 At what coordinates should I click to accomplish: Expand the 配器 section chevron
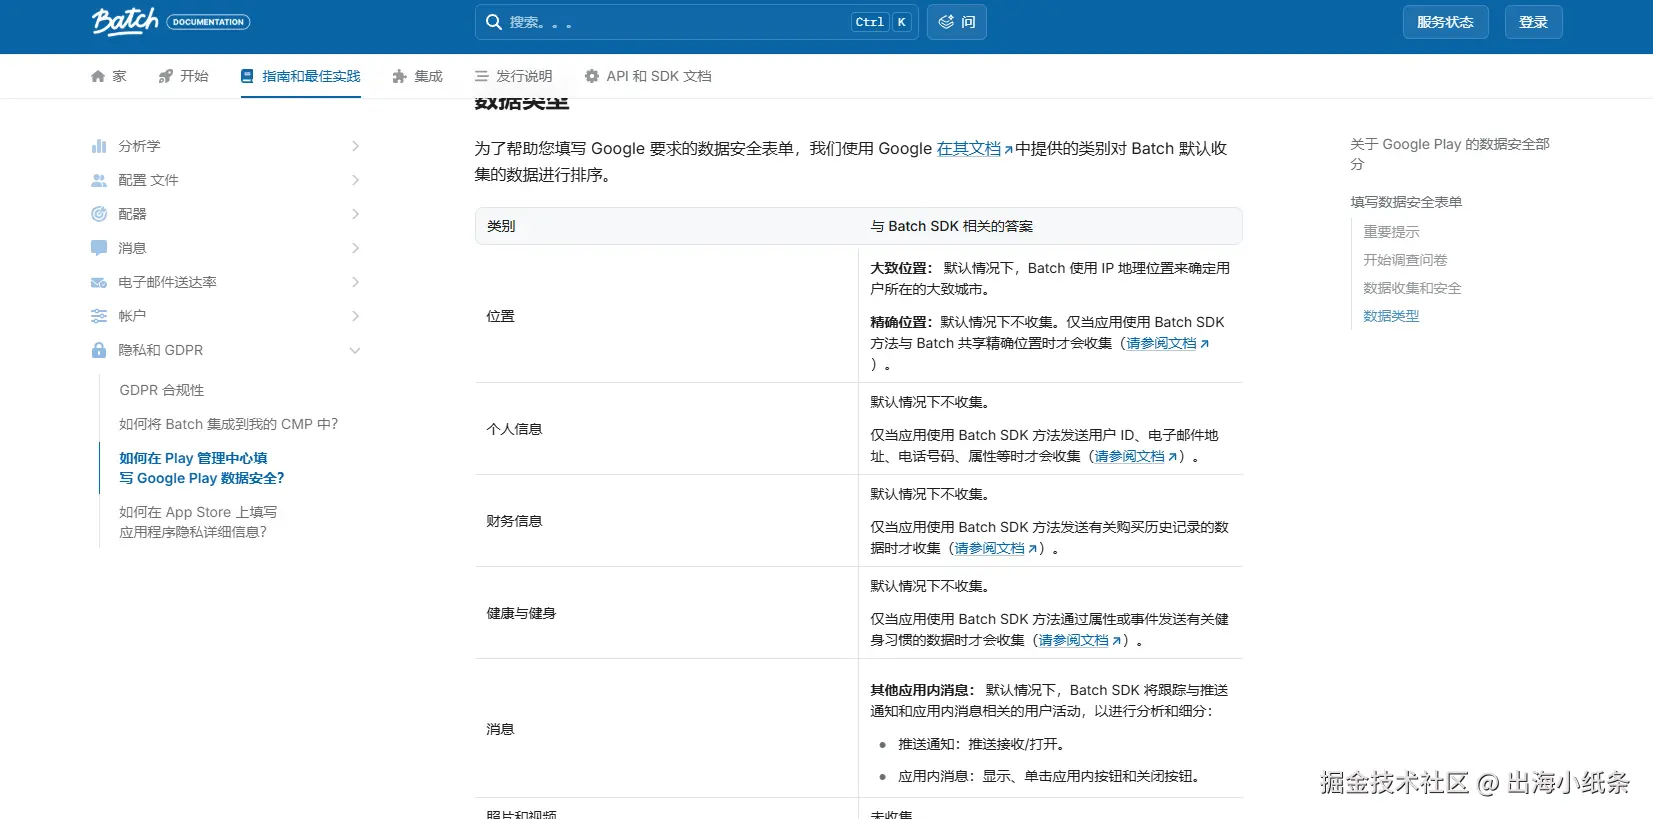(355, 214)
